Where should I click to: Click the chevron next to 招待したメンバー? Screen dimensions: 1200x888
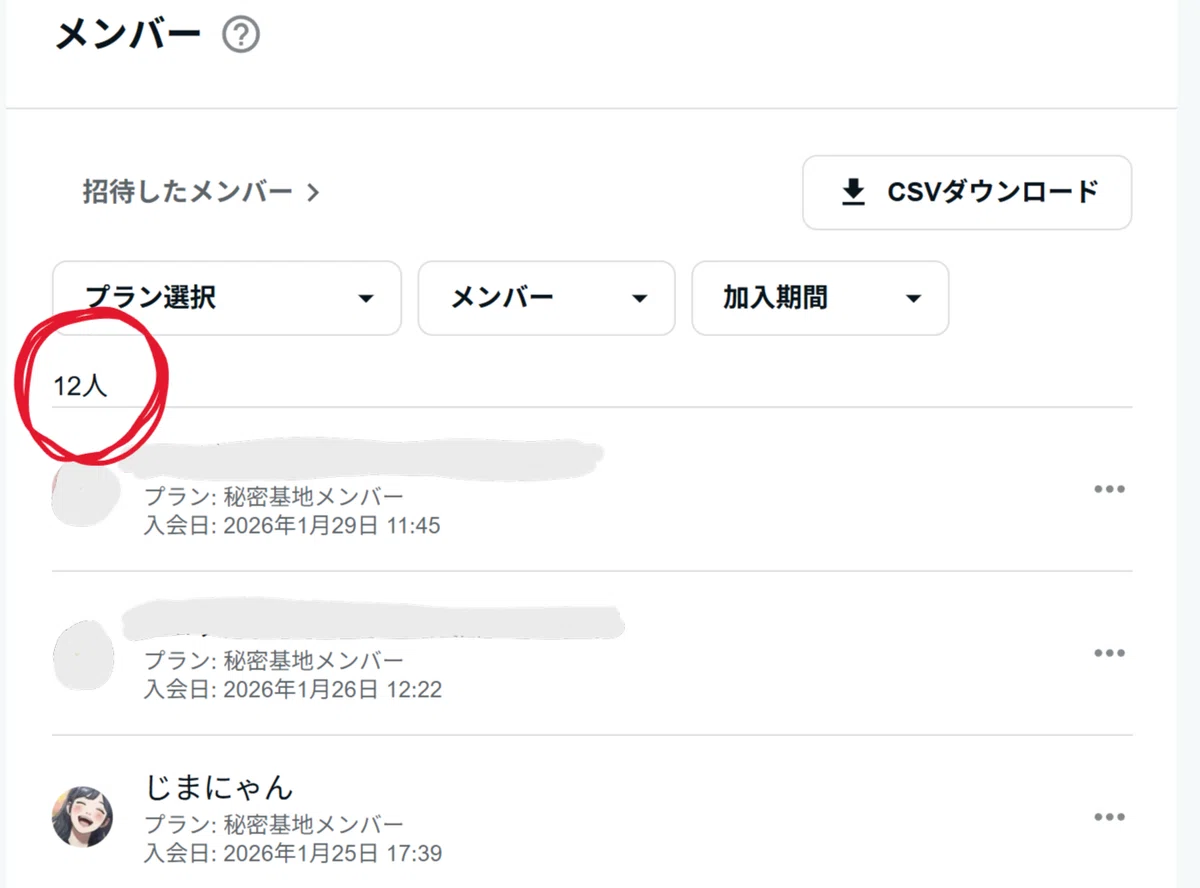[x=313, y=192]
